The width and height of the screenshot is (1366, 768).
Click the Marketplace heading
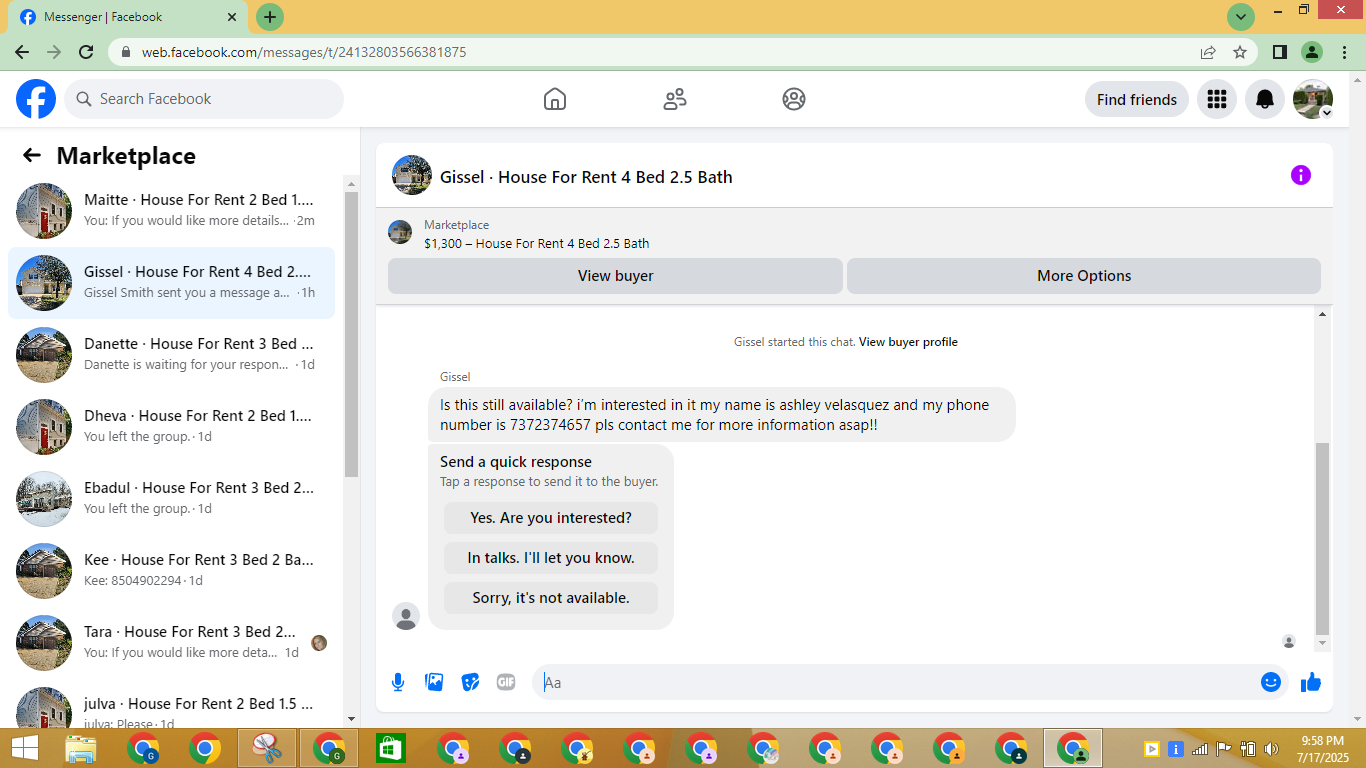(126, 156)
